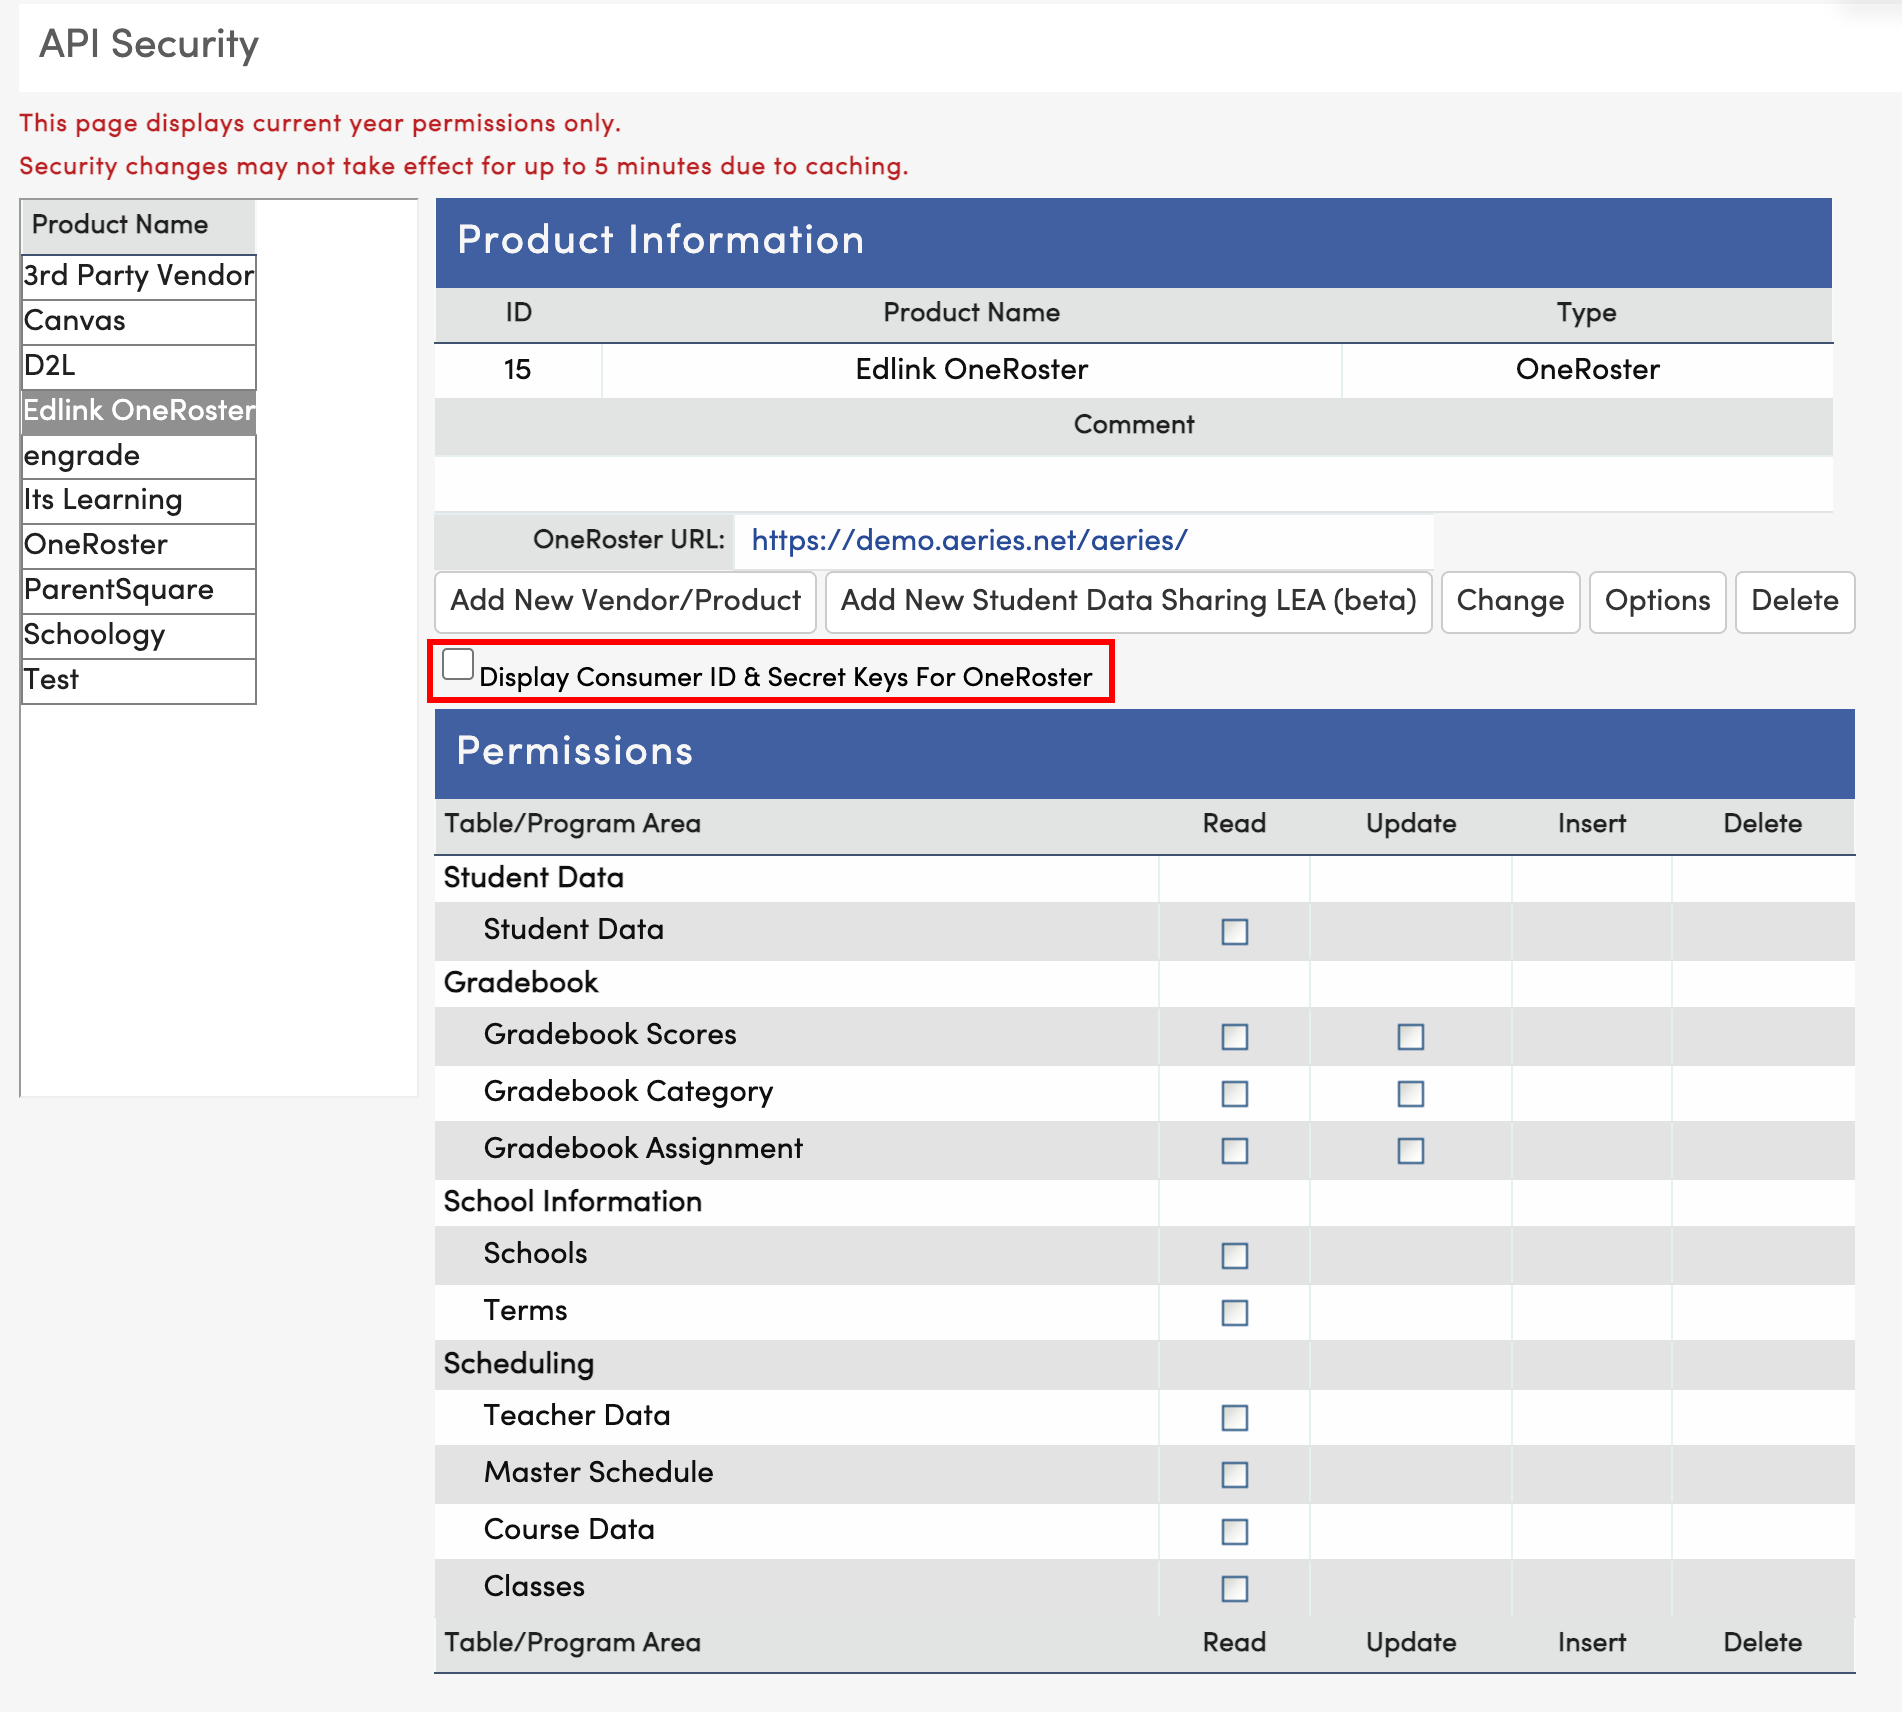Screen dimensions: 1902x1712
Task: Select Schoology in product list
Action: point(139,635)
